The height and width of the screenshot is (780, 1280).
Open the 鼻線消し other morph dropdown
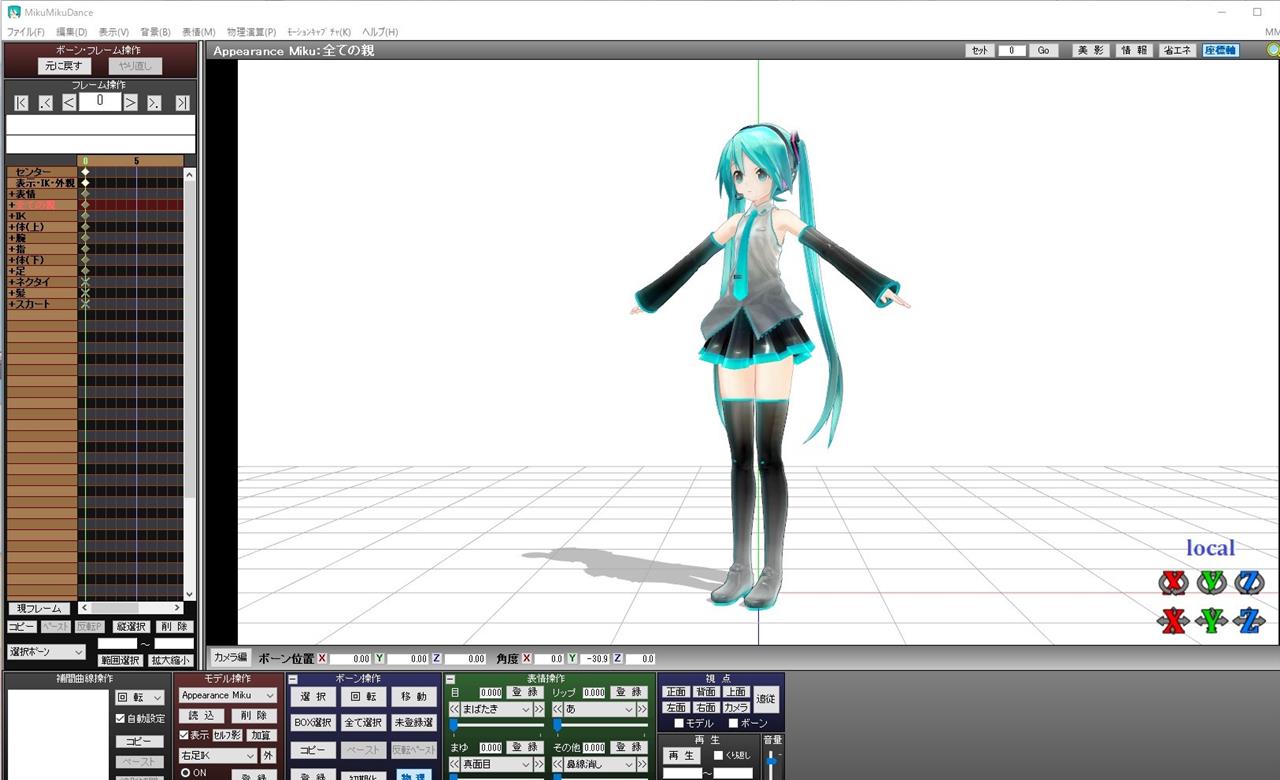tap(599, 764)
